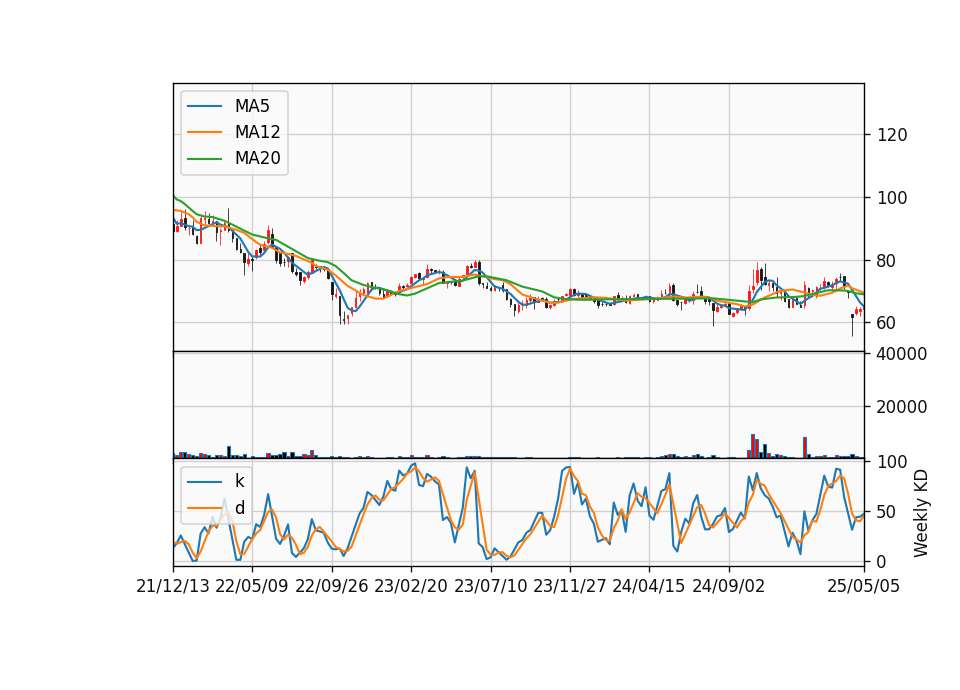Click the 24/04/15 date label
Image resolution: width=960 pixels, height=690 pixels.
point(649,587)
